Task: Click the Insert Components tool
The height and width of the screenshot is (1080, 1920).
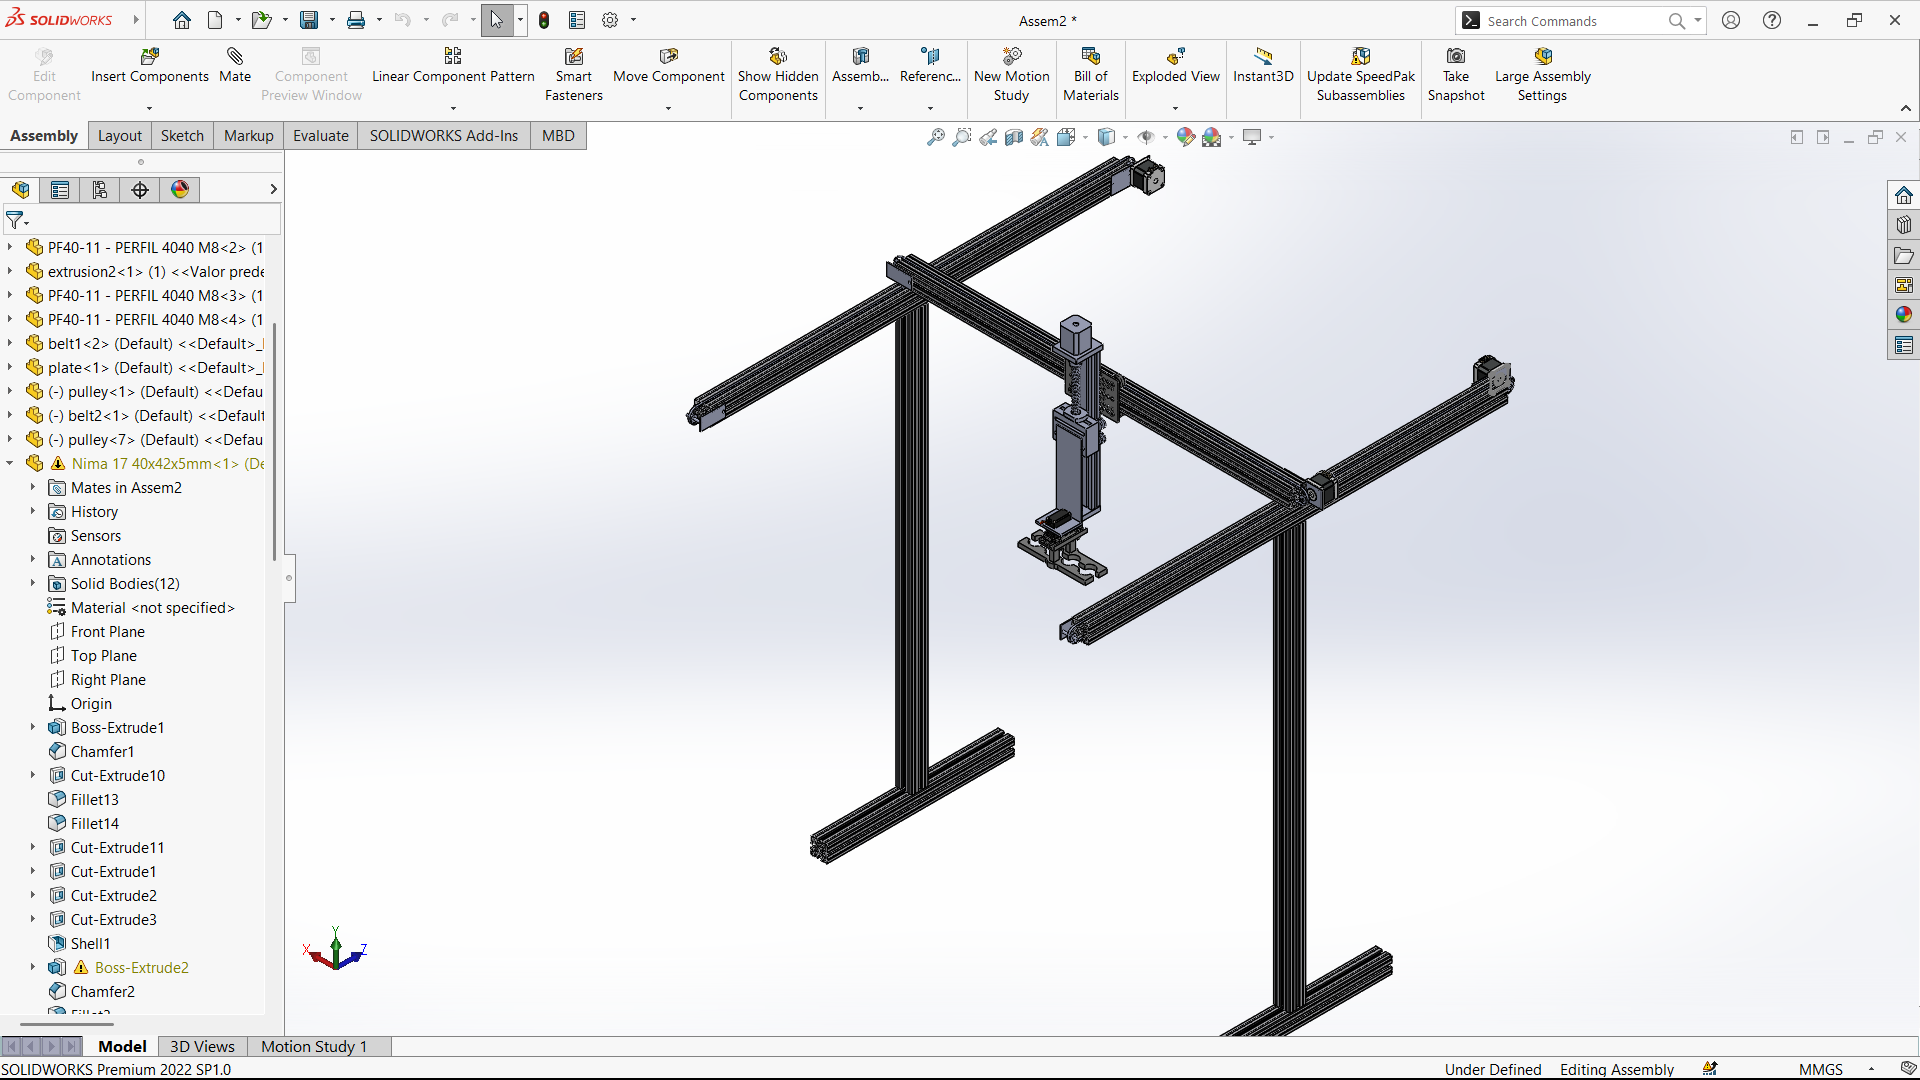Action: (150, 66)
